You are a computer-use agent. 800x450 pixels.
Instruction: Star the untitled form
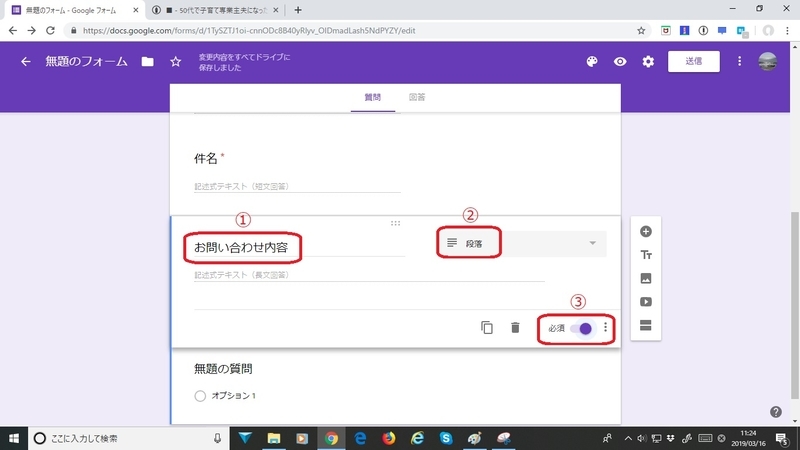tap(176, 62)
